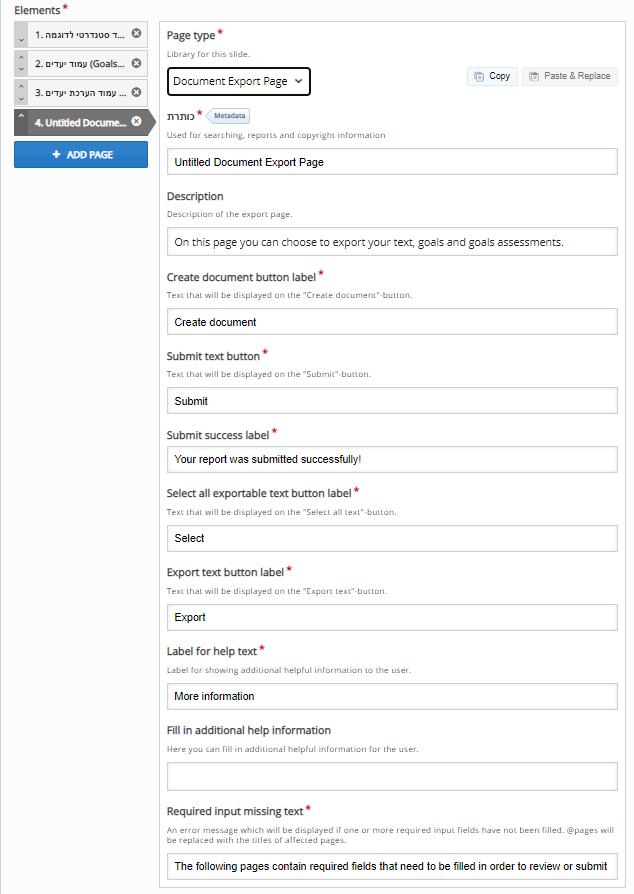634x894 pixels.
Task: Click the Add Page button
Action: click(80, 155)
